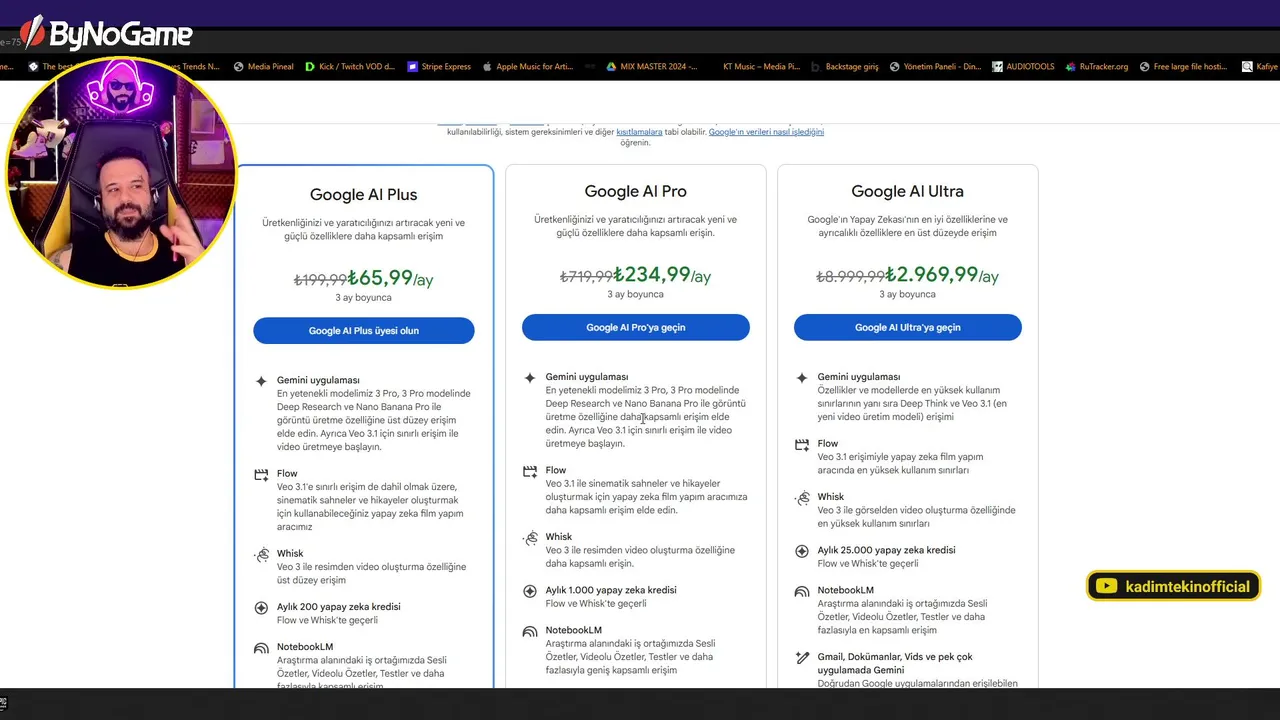
Task: Click the ₺65,99/ay price
Action: 391,278
